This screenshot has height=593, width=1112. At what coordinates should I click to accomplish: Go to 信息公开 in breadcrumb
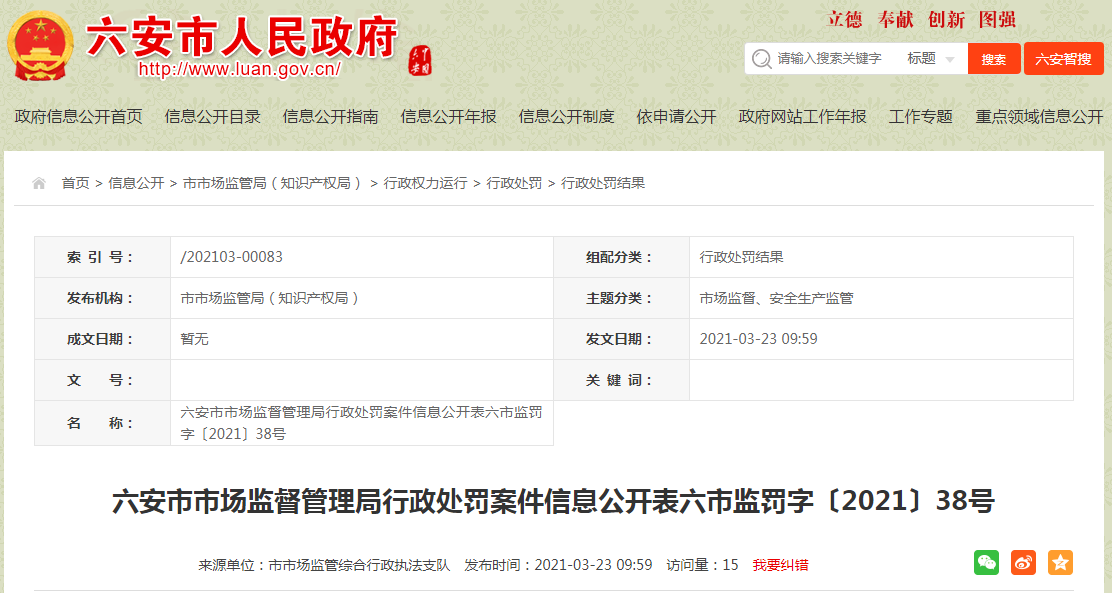pos(136,184)
